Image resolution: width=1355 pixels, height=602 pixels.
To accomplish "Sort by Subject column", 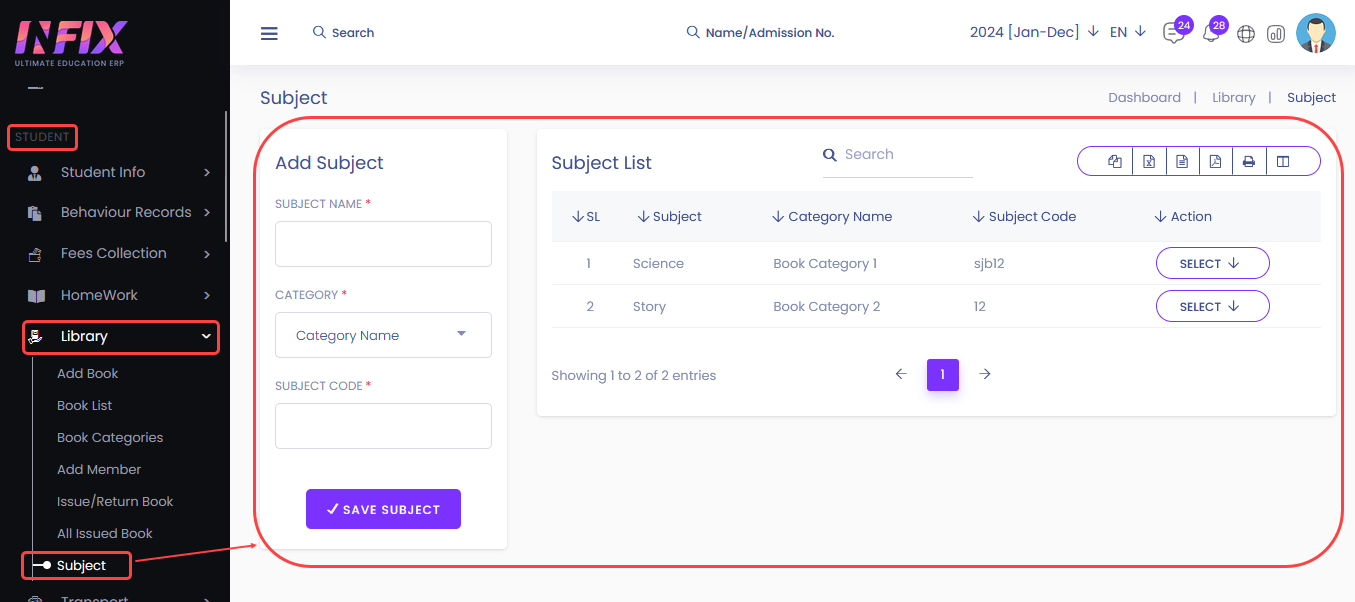I will 669,216.
